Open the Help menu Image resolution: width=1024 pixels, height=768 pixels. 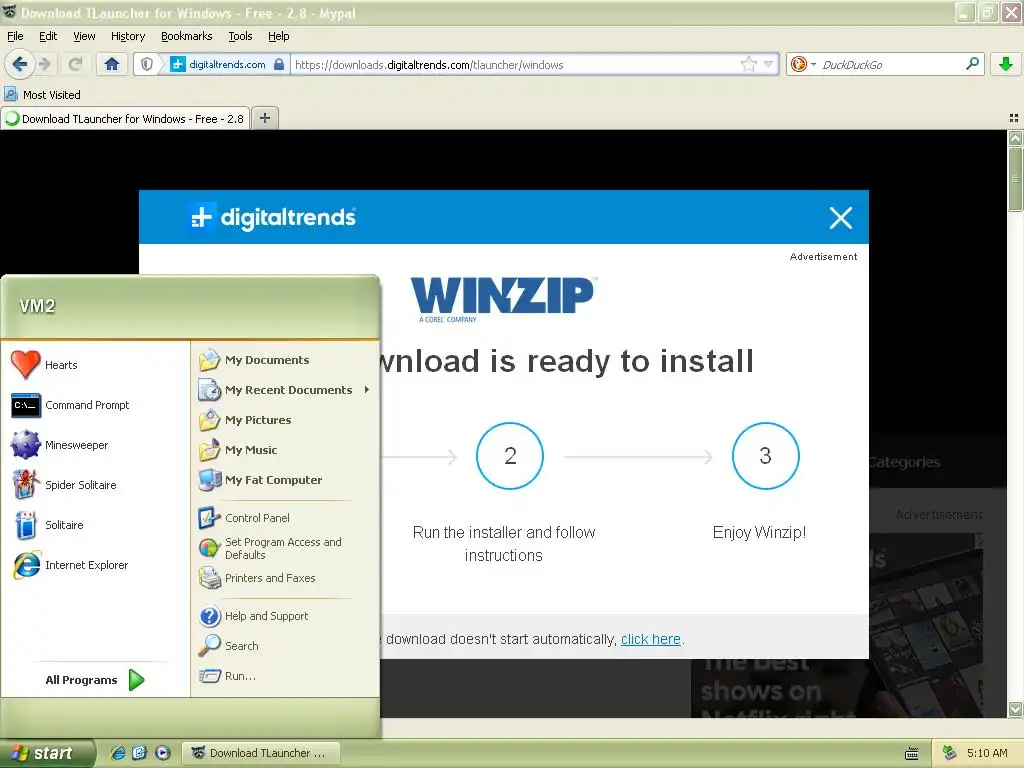[x=279, y=36]
